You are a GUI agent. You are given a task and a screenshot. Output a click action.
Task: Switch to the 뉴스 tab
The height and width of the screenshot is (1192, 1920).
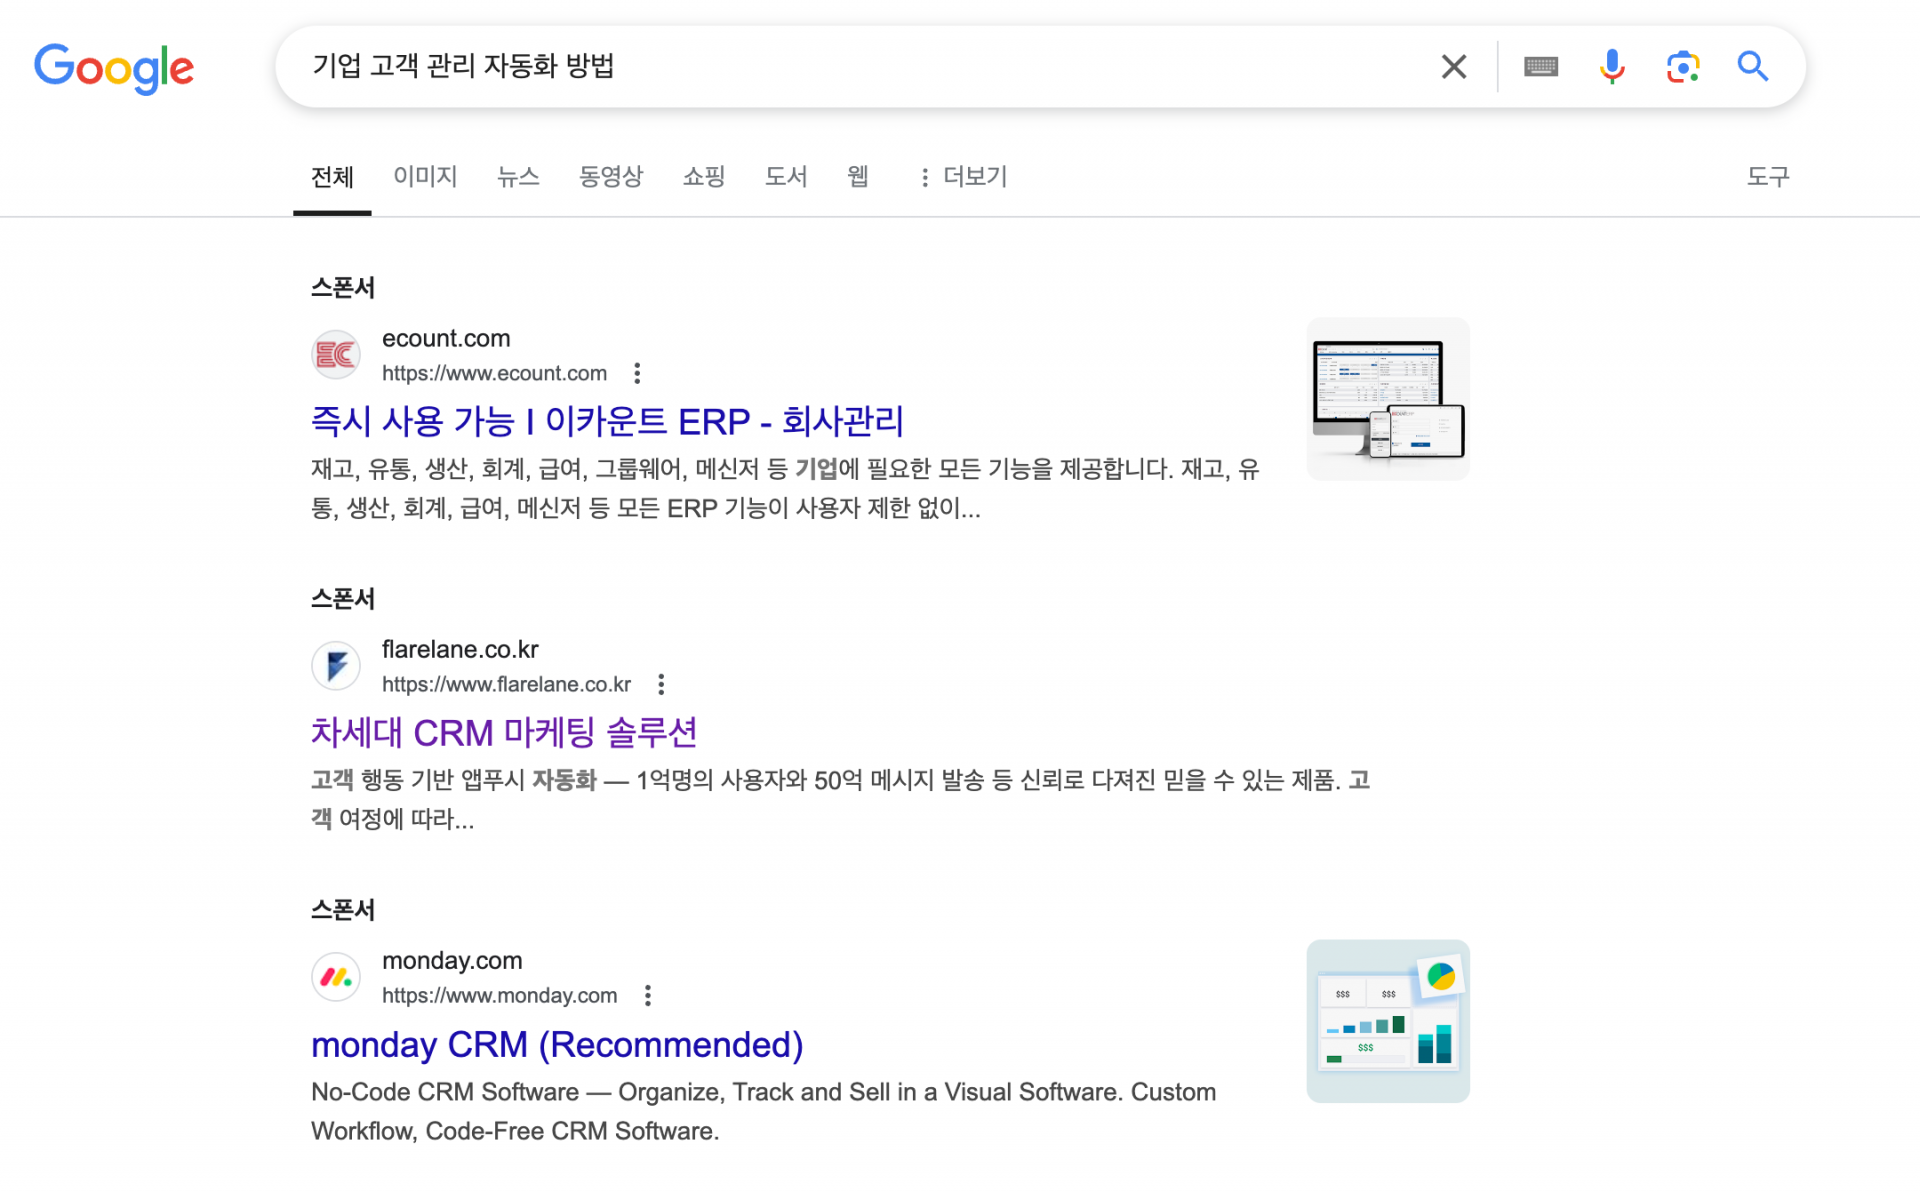pyautogui.click(x=518, y=177)
